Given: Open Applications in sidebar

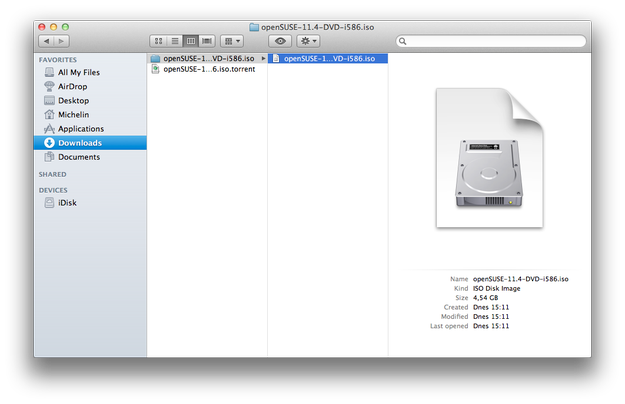Looking at the screenshot, I should pos(90,129).
